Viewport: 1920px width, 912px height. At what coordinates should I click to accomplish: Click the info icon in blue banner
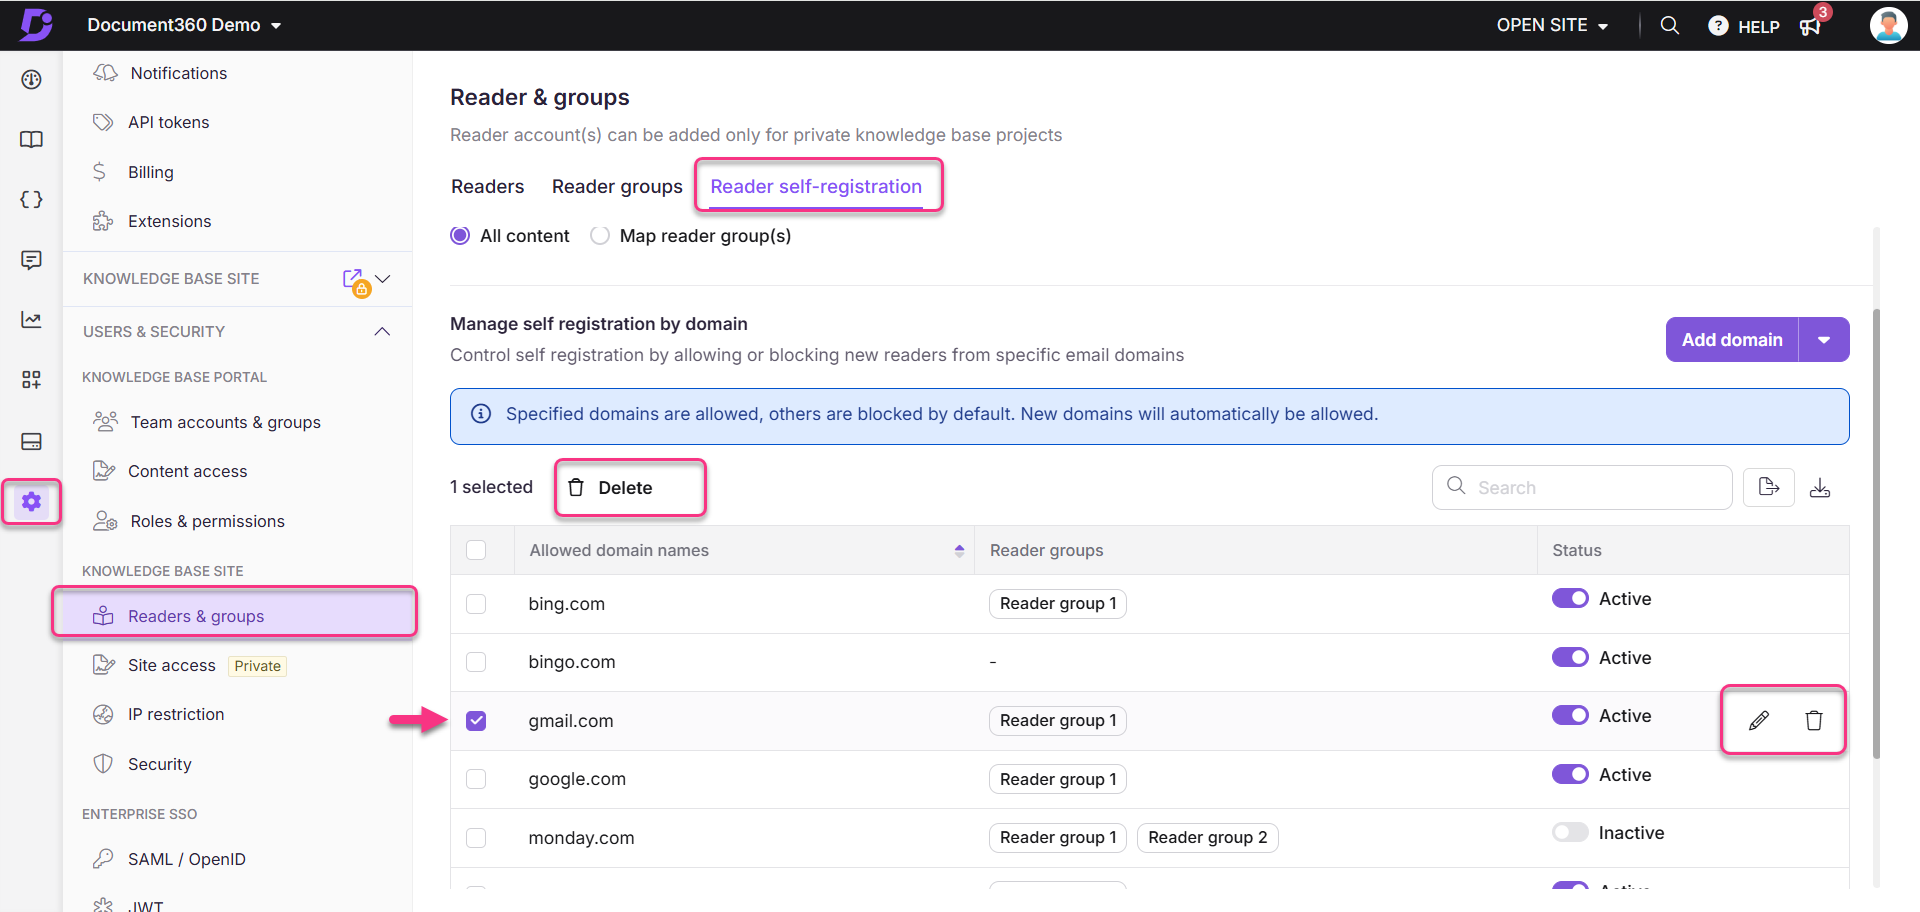(481, 414)
